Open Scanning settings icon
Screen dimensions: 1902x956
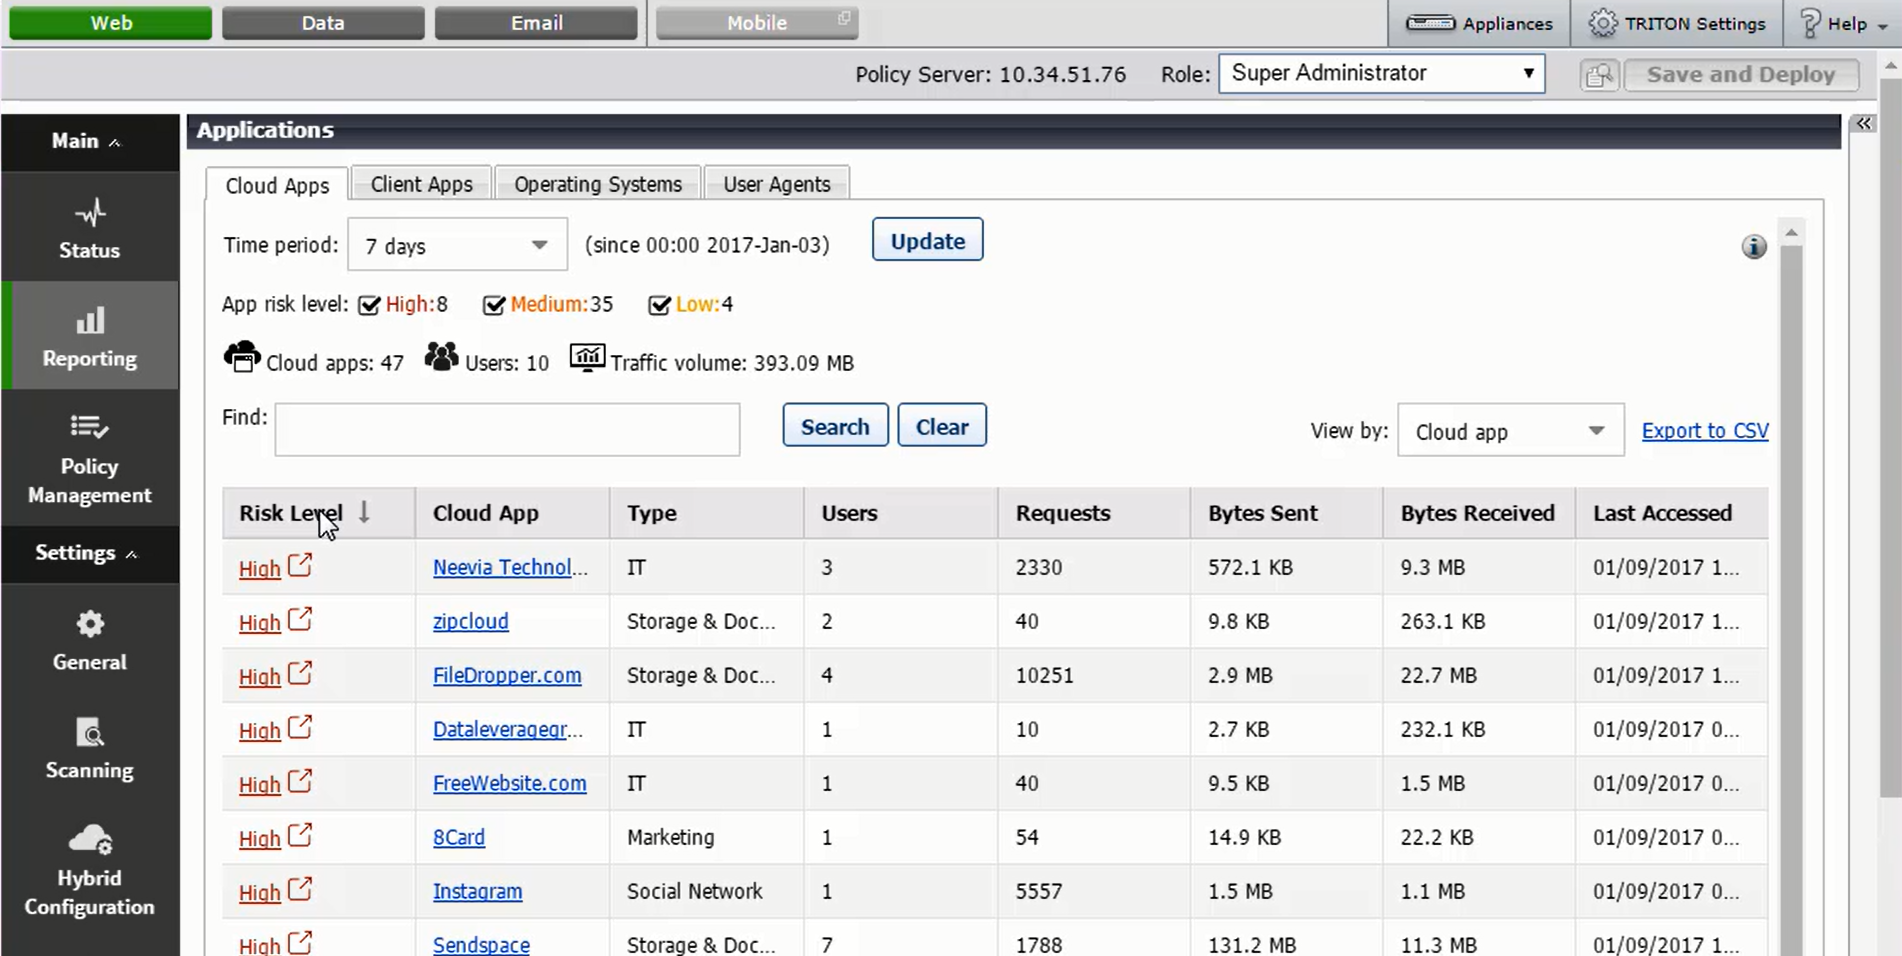click(90, 733)
